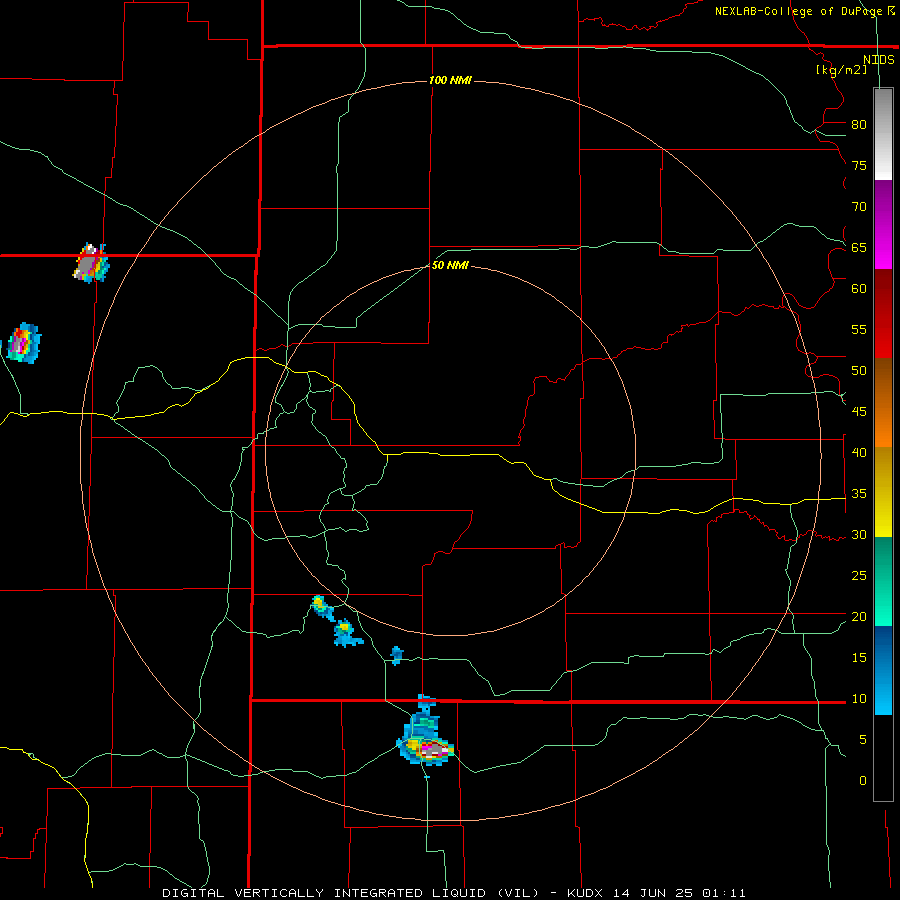This screenshot has height=900, width=900.
Task: Click the tiny isolated blue cell nearest the southern storm
Action: point(397,655)
